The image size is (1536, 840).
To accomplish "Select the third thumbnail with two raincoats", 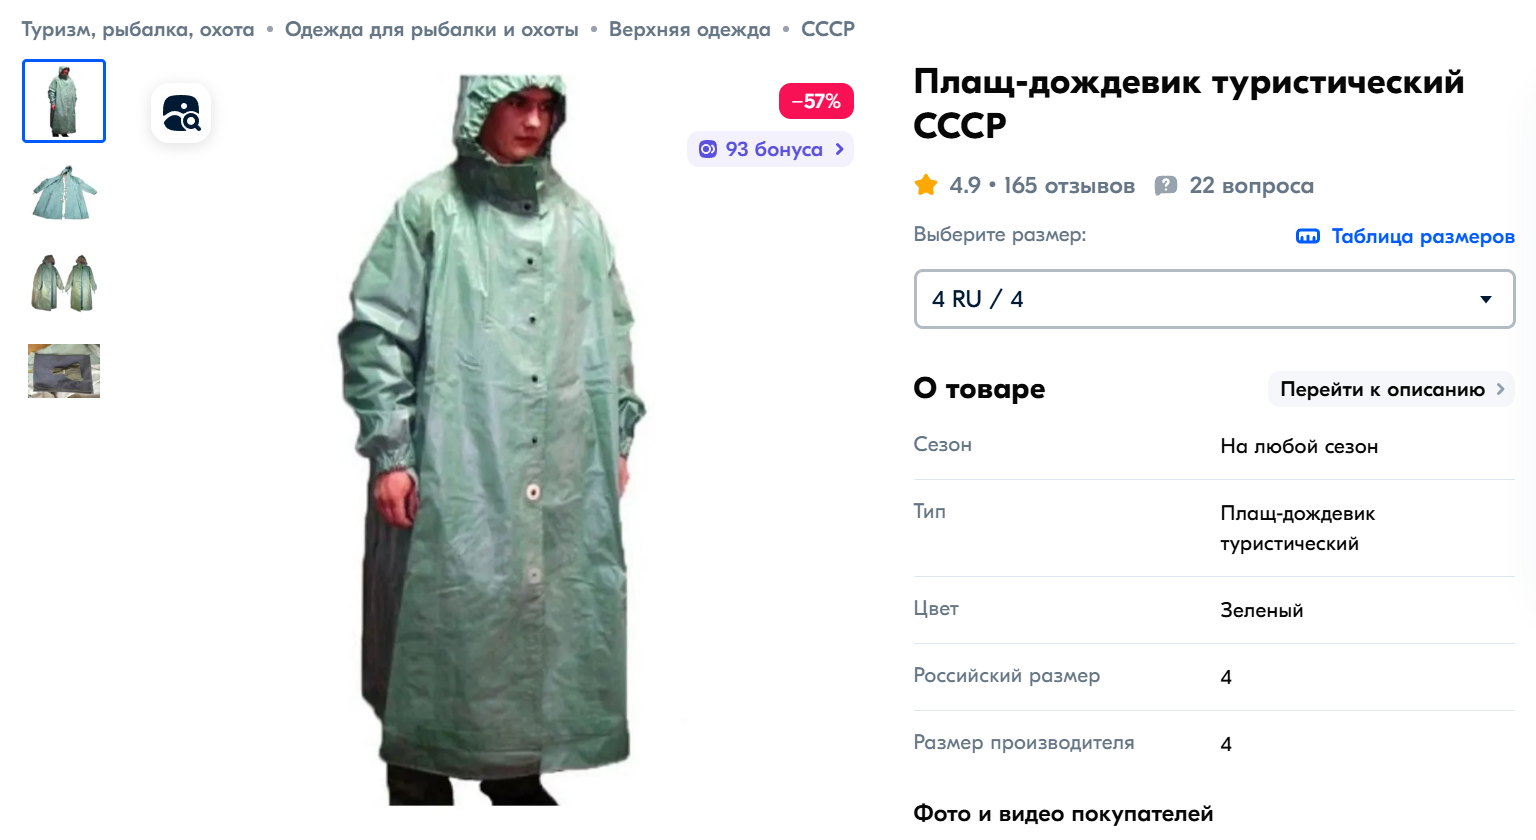I will coord(64,282).
